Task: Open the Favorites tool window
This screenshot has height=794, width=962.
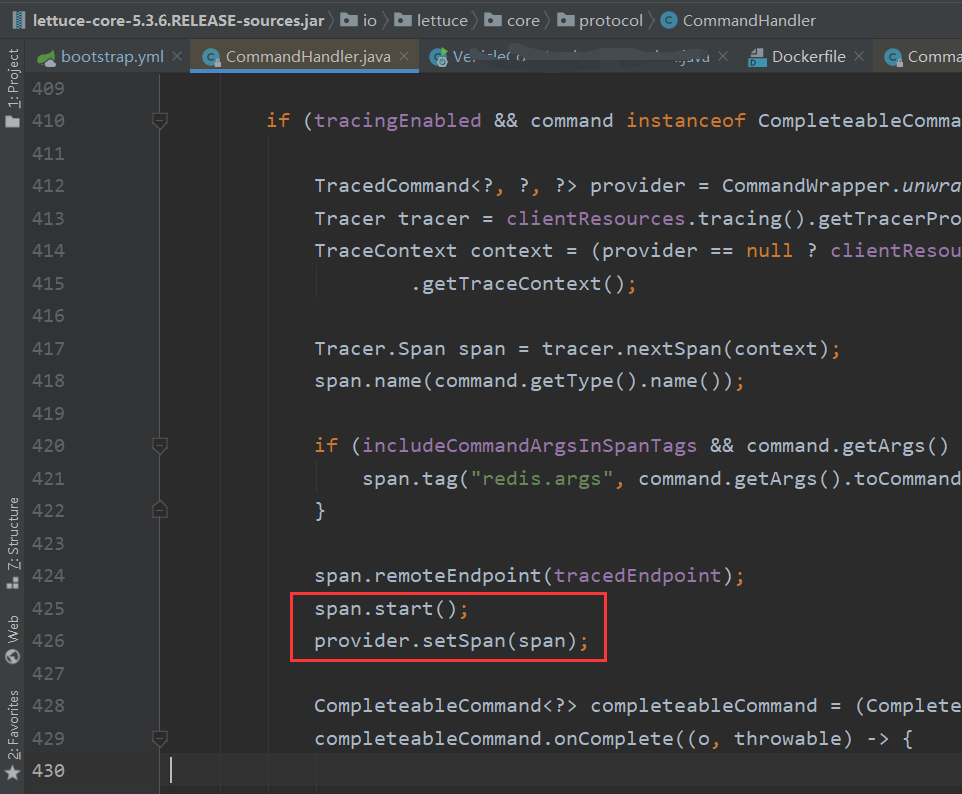Action: [12, 734]
